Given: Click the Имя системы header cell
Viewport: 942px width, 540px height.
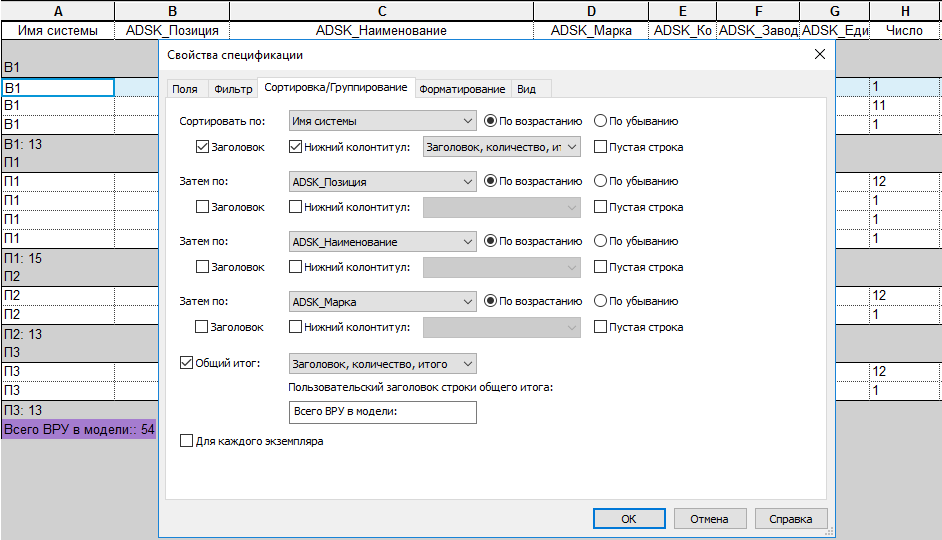Looking at the screenshot, I should [58, 31].
